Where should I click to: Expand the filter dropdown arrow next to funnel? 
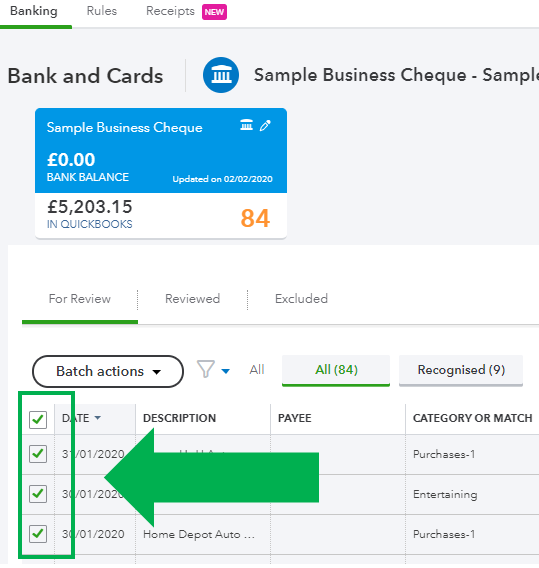[225, 371]
